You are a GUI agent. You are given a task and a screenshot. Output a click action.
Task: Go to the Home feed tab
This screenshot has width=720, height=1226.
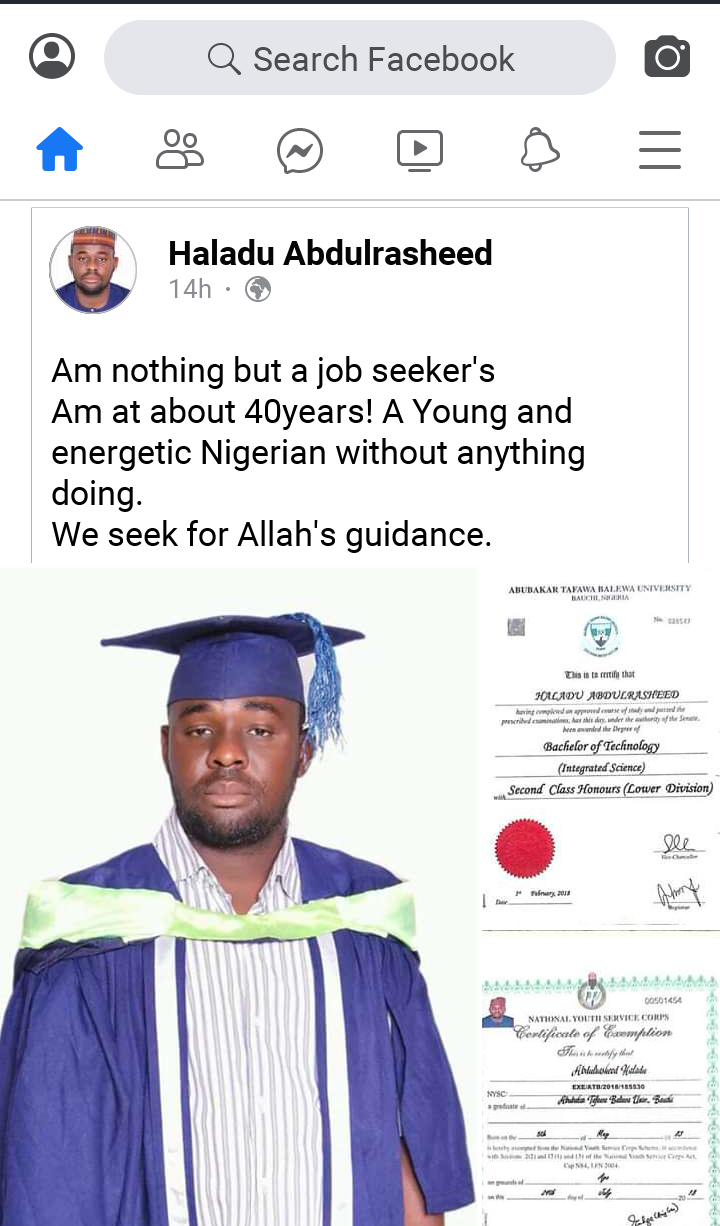(x=60, y=152)
